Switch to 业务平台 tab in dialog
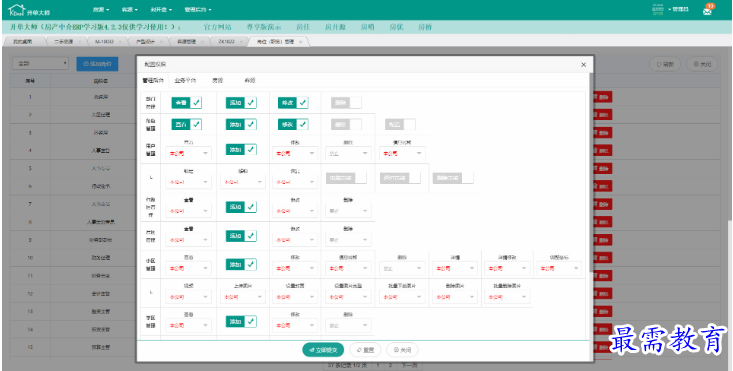The height and width of the screenshot is (371, 733). pyautogui.click(x=185, y=81)
